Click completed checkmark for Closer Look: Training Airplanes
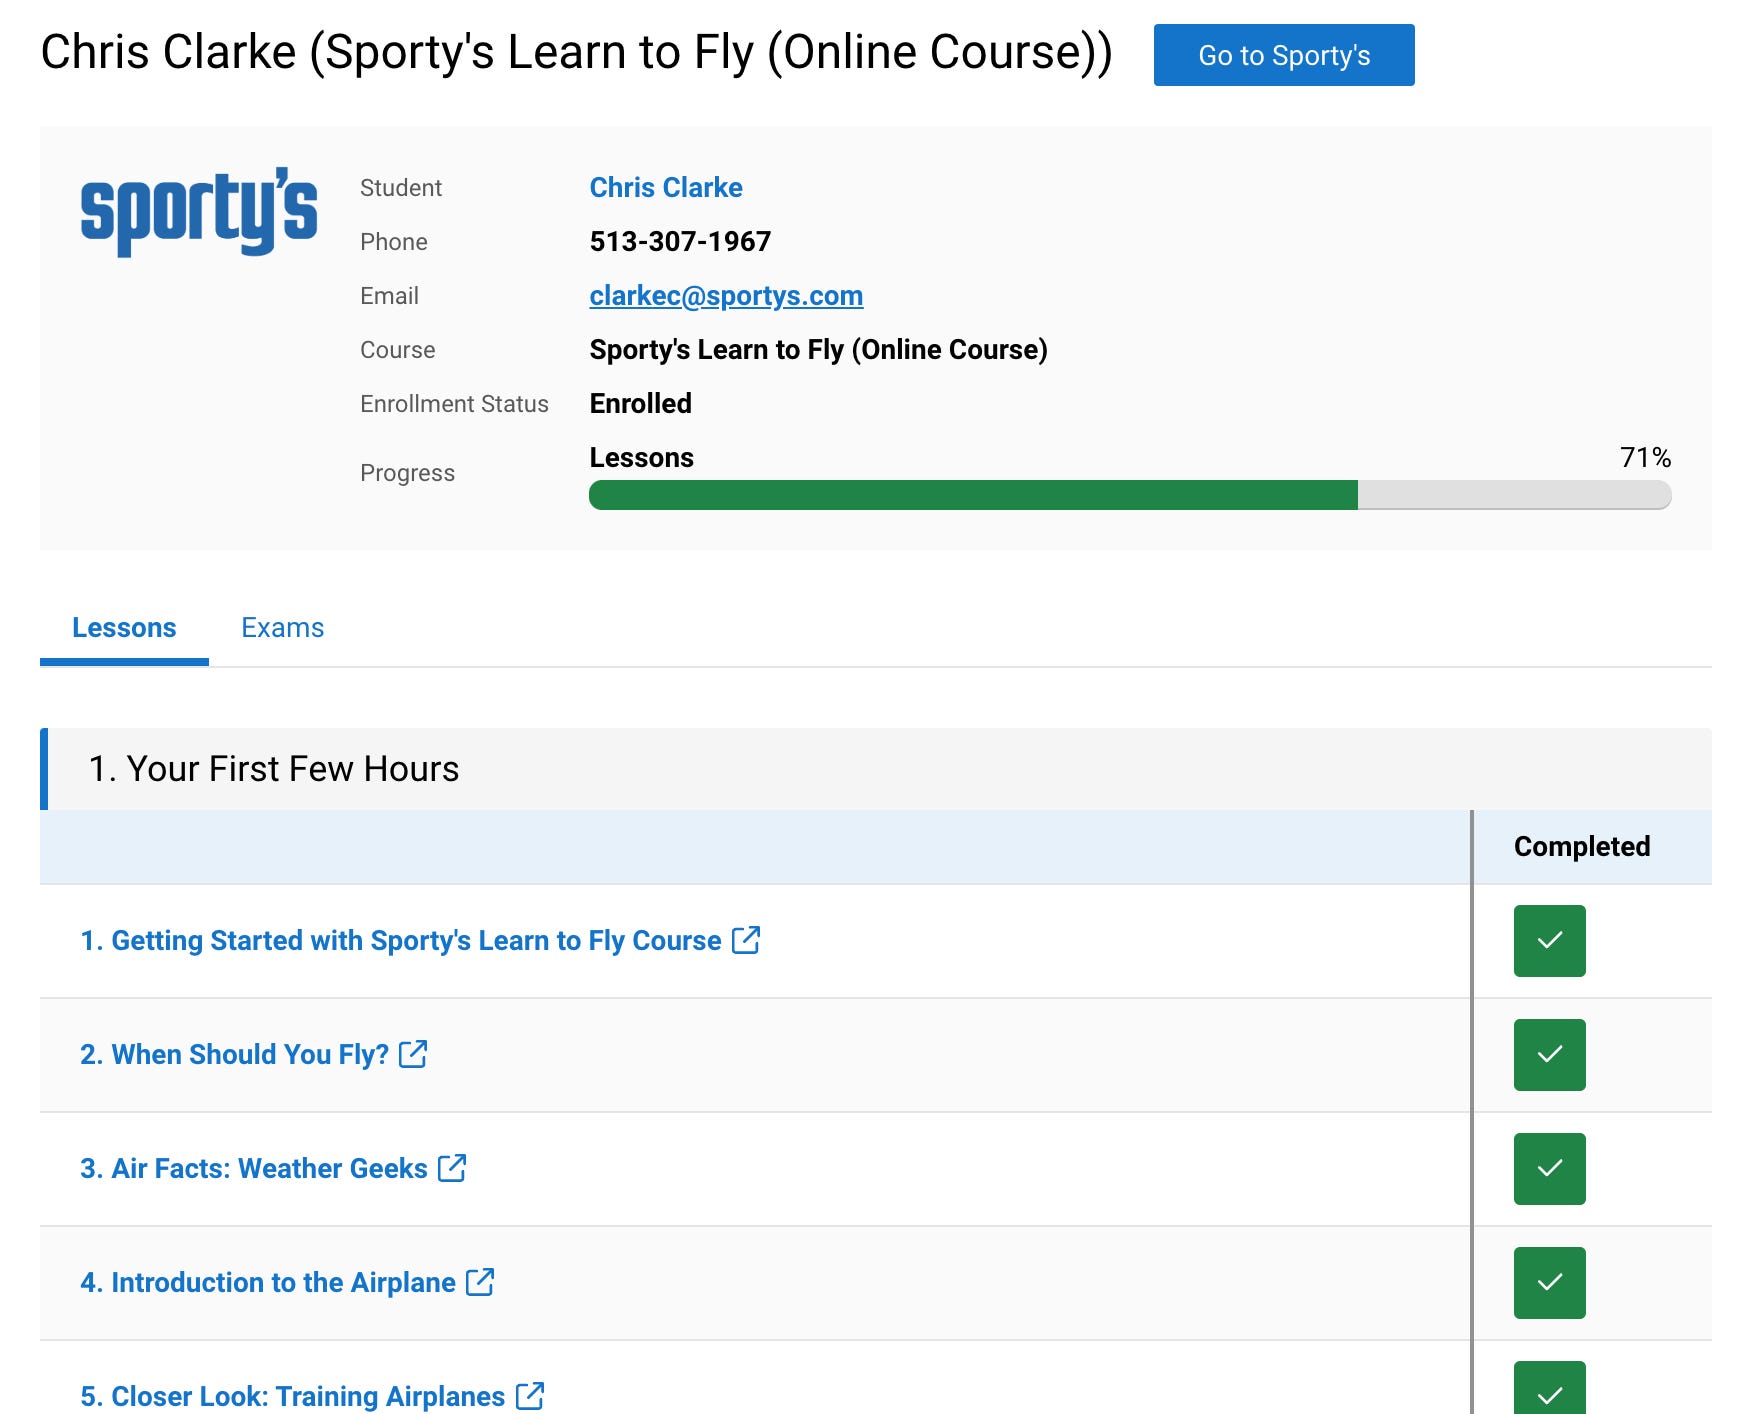The height and width of the screenshot is (1414, 1762). click(1550, 1388)
